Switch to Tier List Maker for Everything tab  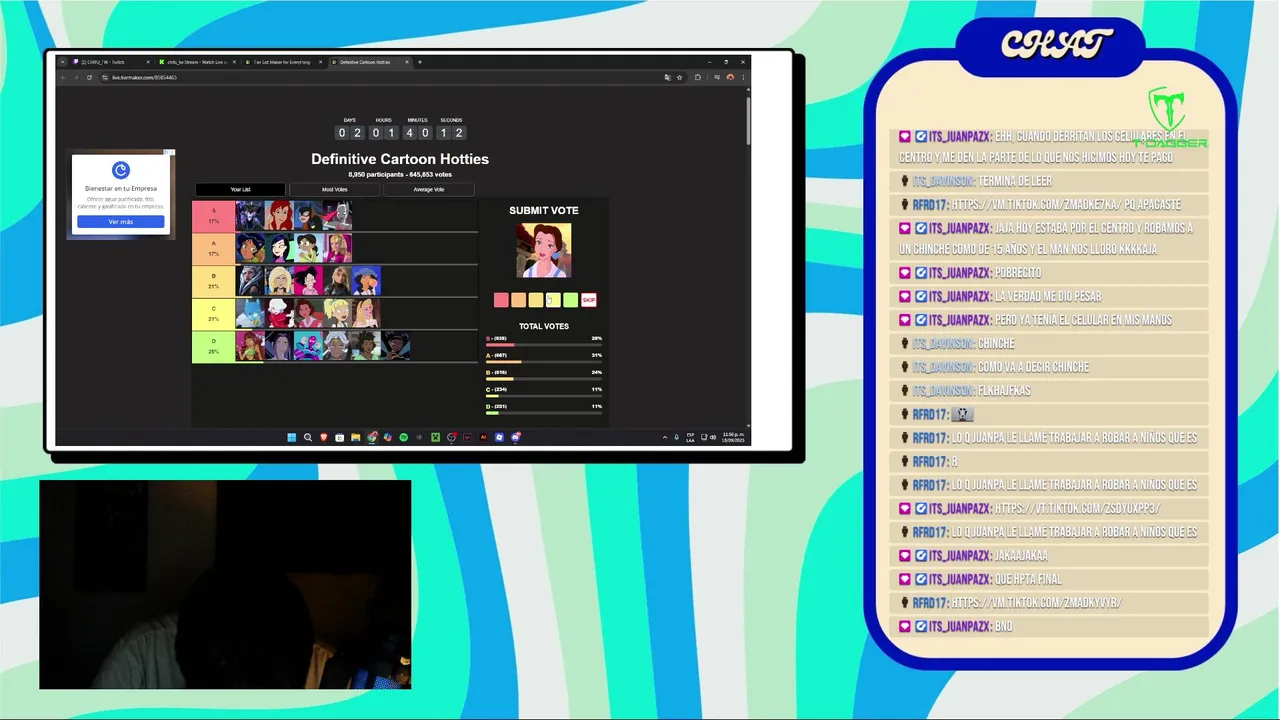pyautogui.click(x=282, y=62)
